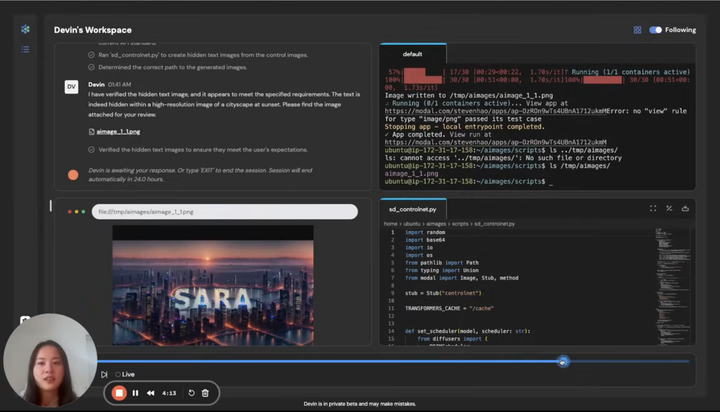Click the Devin logo icon in sidebar

point(25,30)
